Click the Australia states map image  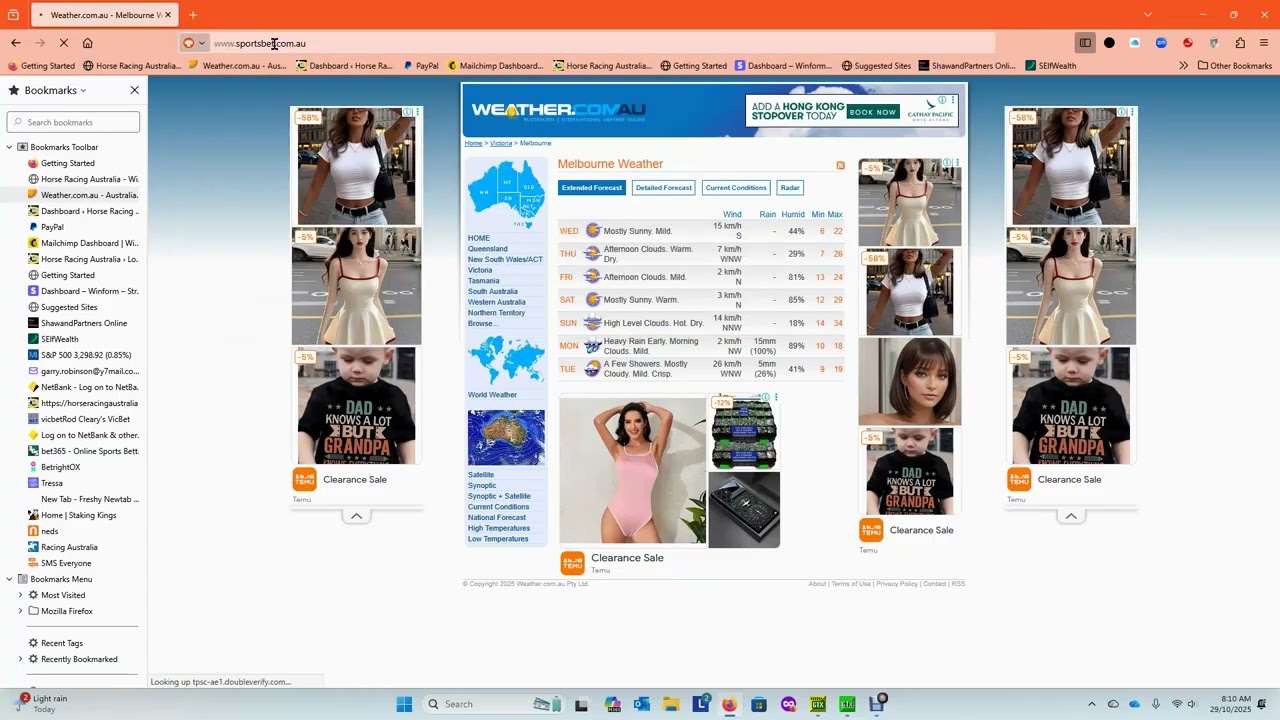coord(507,194)
